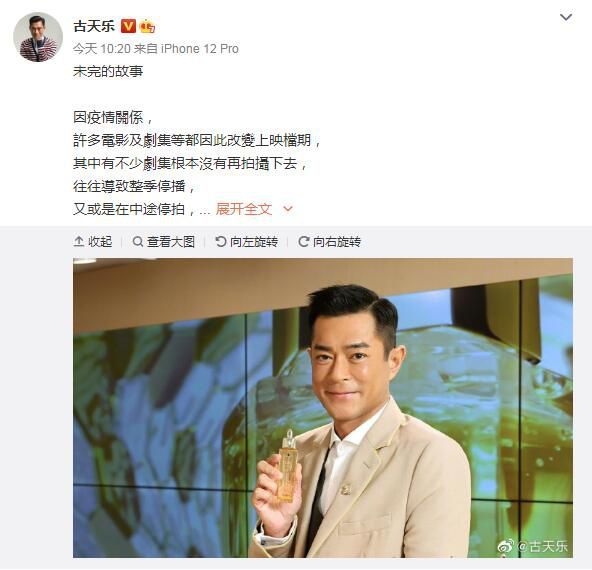The width and height of the screenshot is (592, 570).
Task: Rotate image left with 向左旋转
Action: pos(247,242)
